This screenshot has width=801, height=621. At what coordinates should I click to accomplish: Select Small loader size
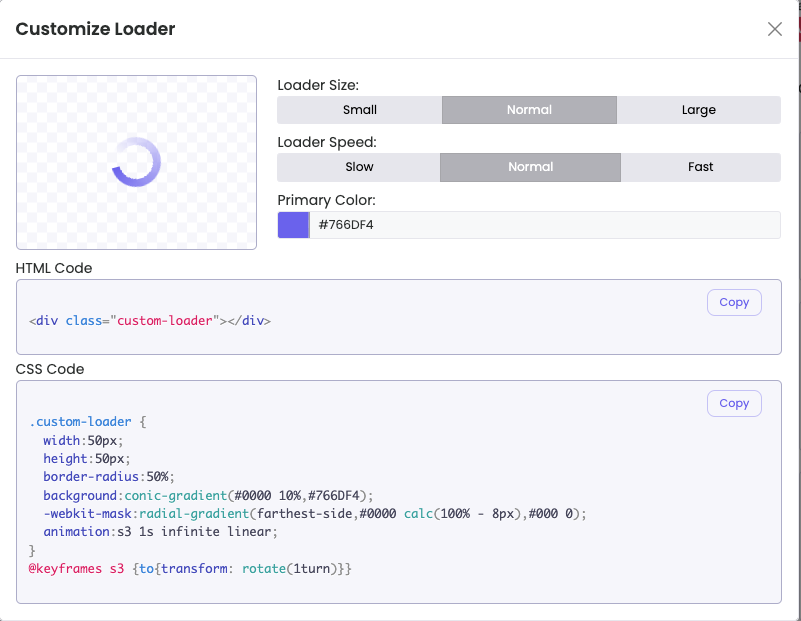[x=360, y=110]
